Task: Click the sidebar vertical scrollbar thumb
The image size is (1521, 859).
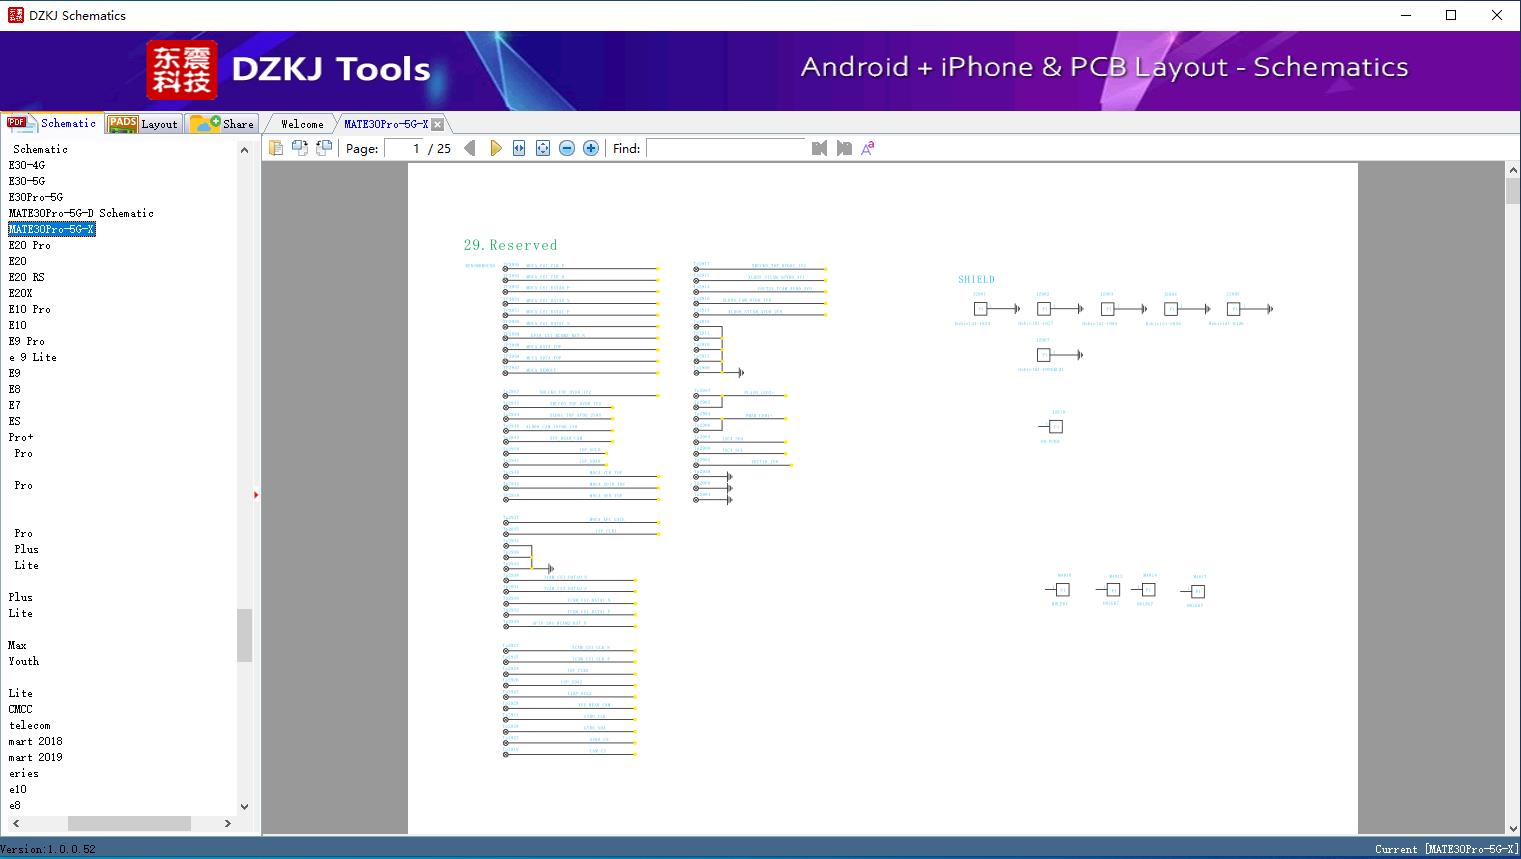Action: point(244,635)
